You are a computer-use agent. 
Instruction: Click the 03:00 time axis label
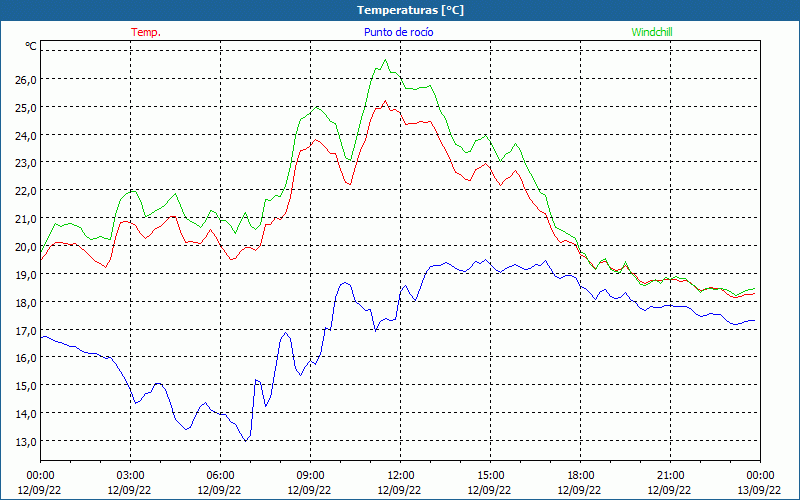click(131, 476)
